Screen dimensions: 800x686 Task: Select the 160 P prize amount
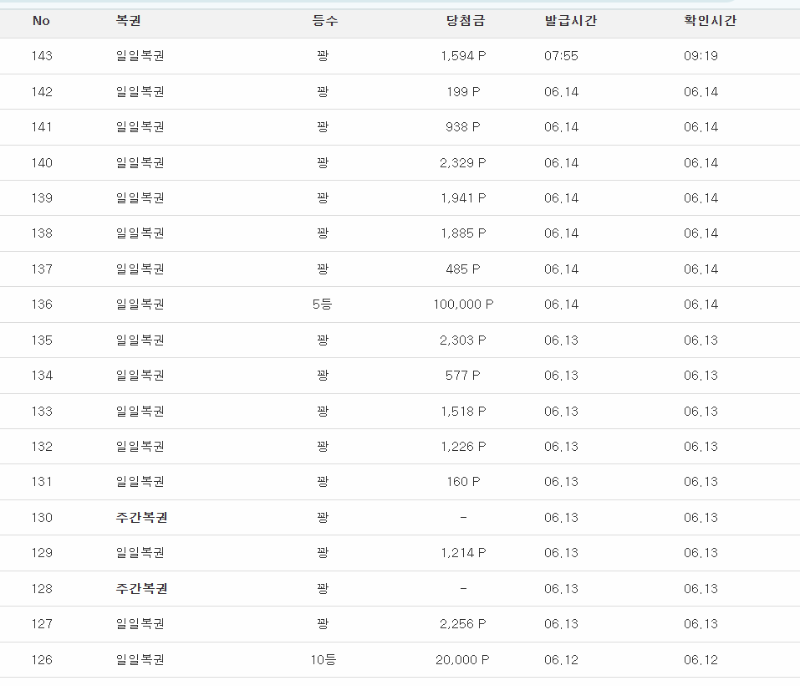coord(463,482)
